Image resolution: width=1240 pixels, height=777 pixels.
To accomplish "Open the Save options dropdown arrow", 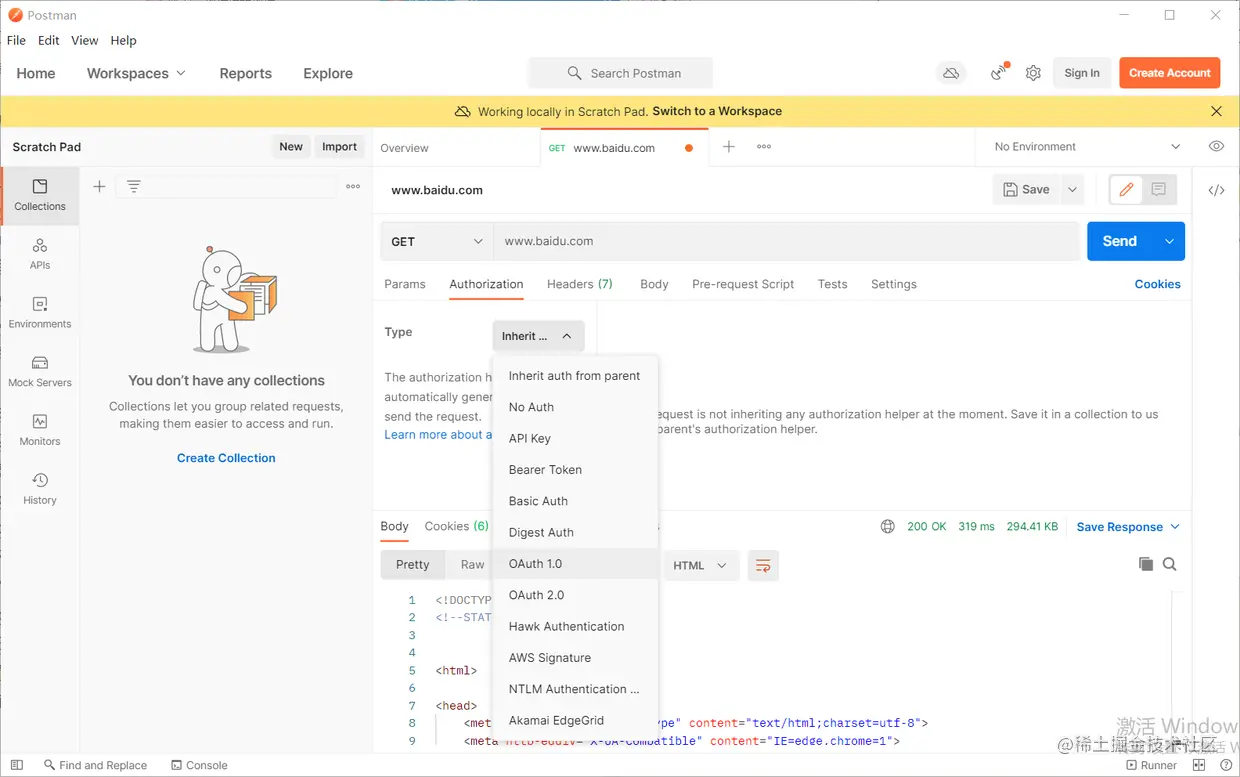I will point(1072,189).
